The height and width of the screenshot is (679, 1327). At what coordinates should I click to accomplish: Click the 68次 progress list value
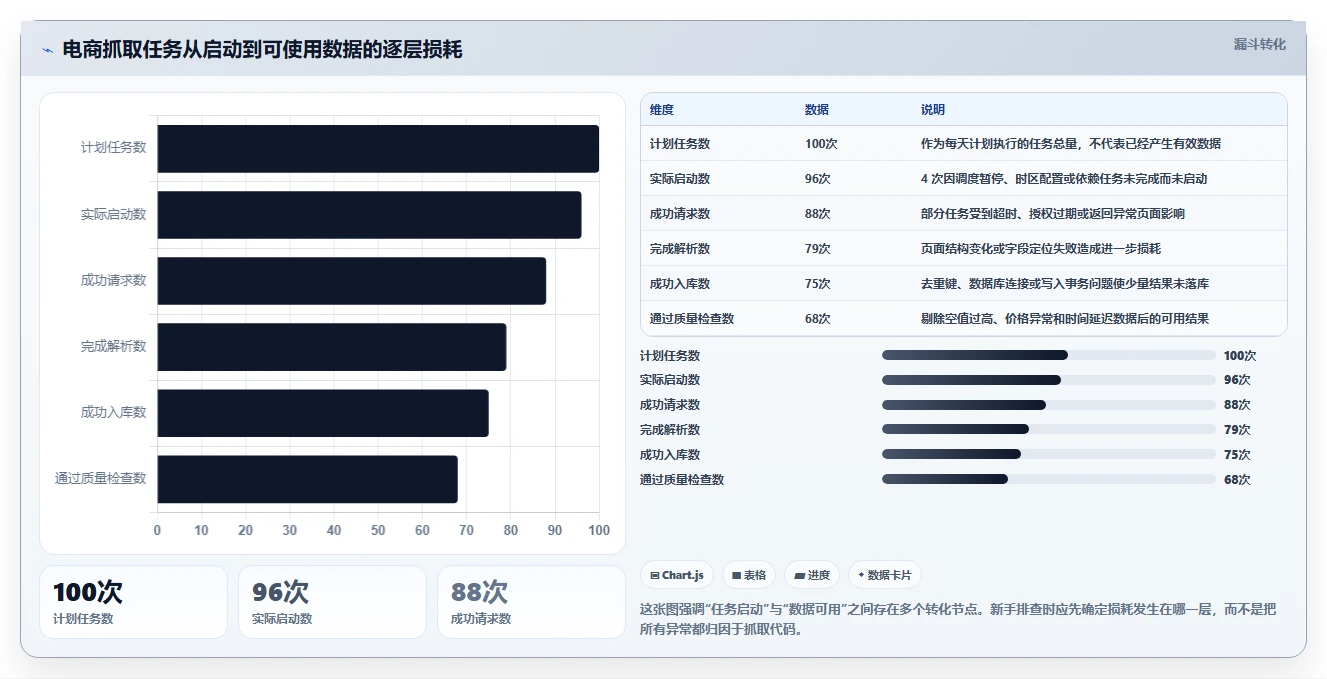click(x=1237, y=480)
